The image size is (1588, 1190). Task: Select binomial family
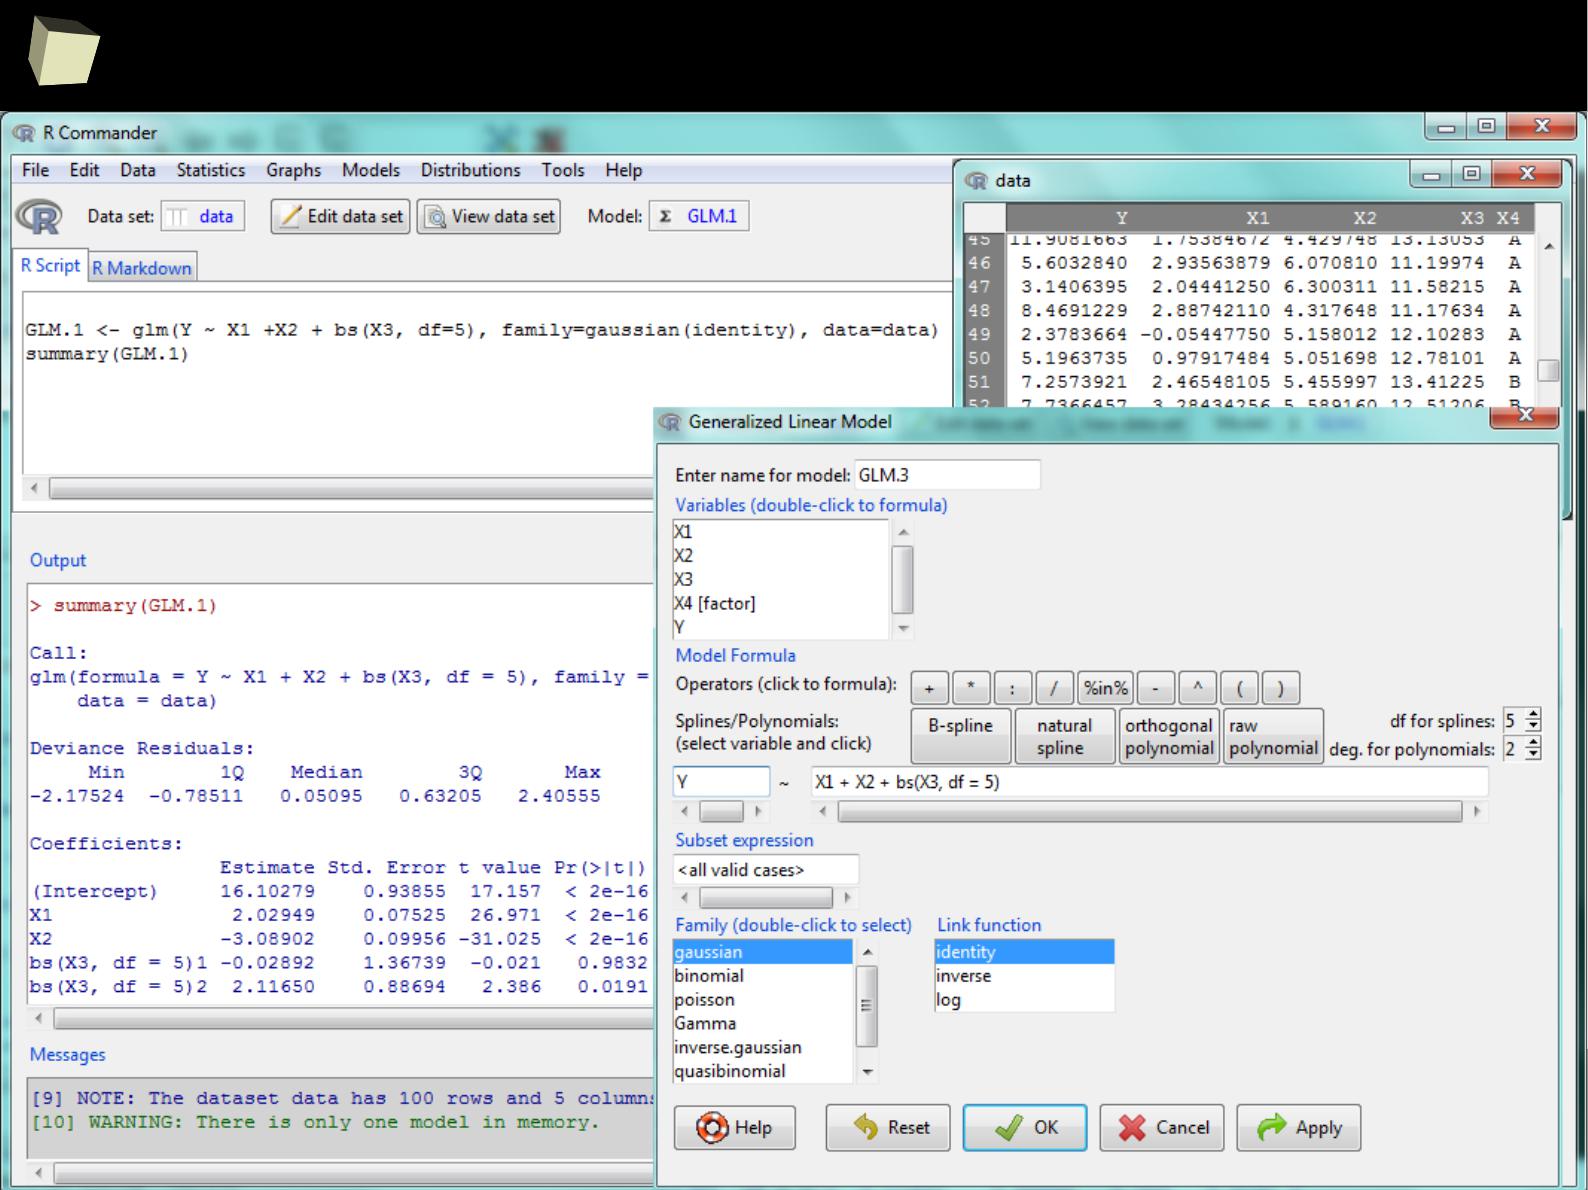[763, 976]
